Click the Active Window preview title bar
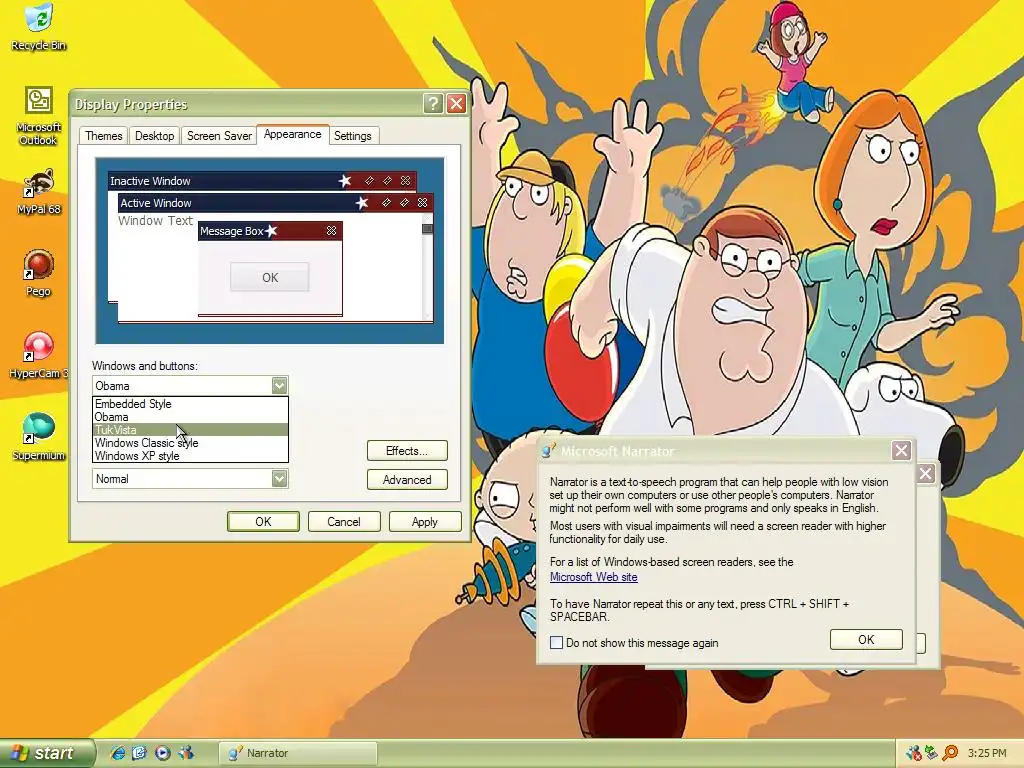The image size is (1024, 768). coord(275,202)
